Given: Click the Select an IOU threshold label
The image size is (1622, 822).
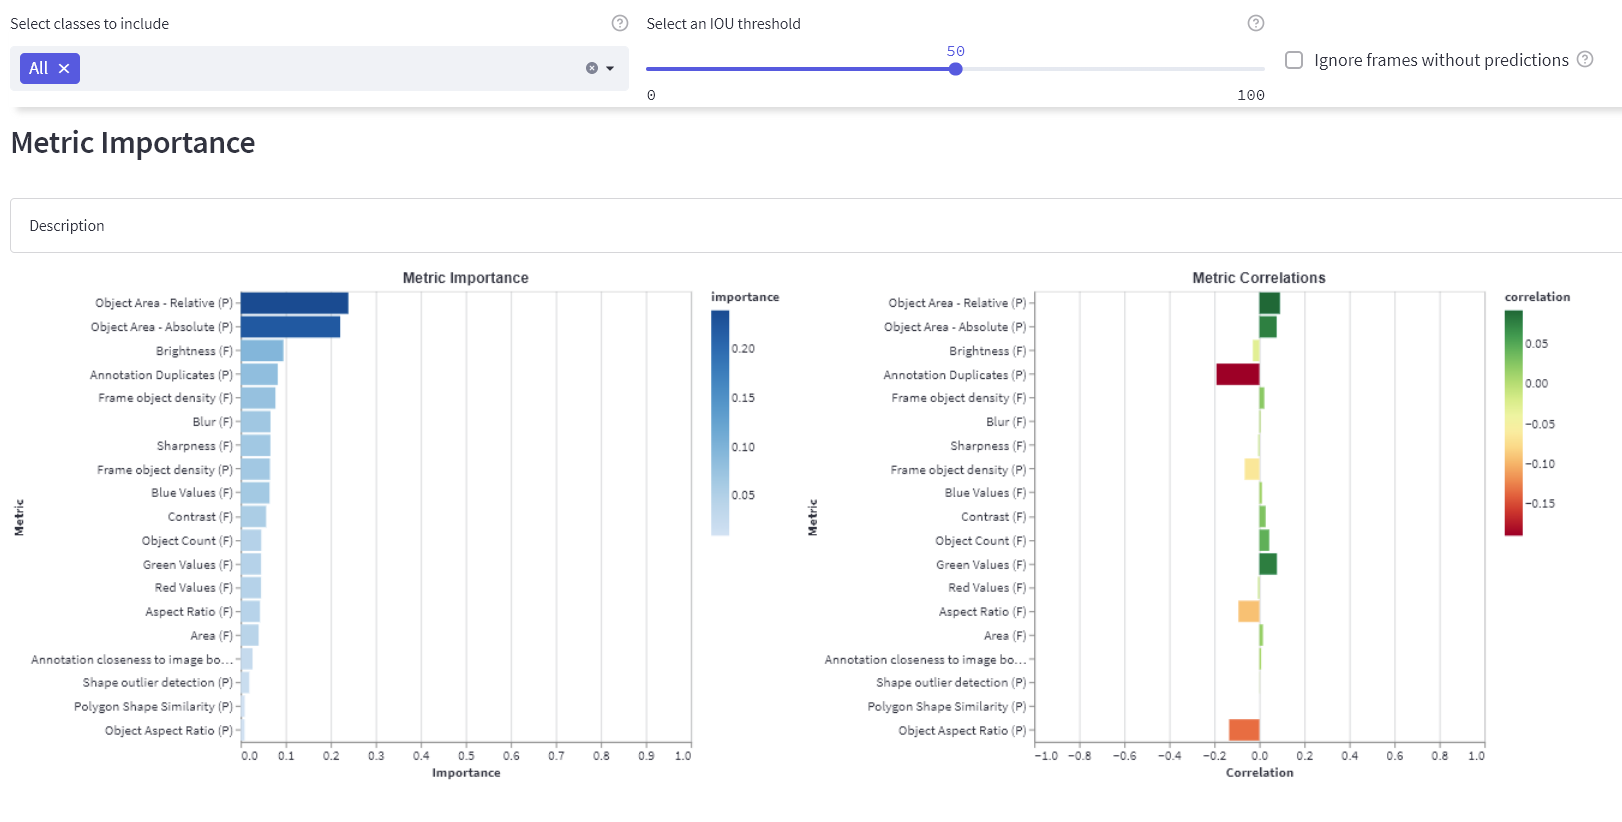Looking at the screenshot, I should click(x=723, y=24).
